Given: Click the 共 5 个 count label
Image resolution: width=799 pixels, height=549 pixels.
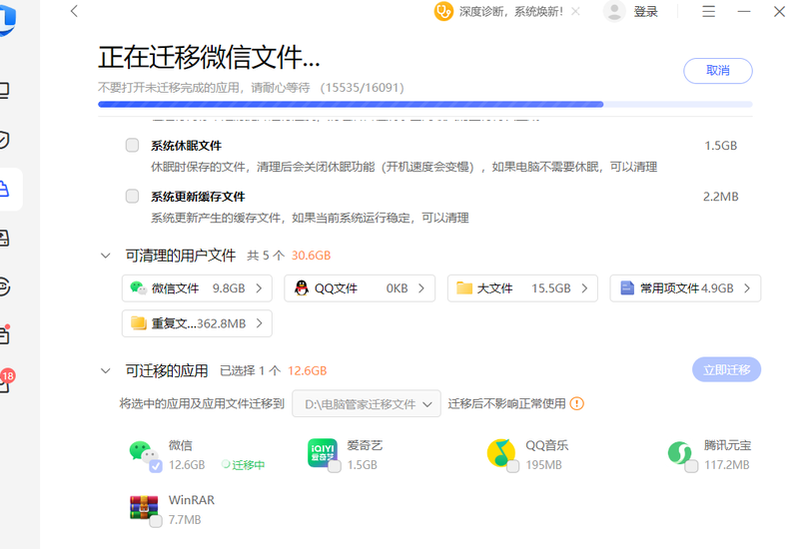Looking at the screenshot, I should coord(265,255).
